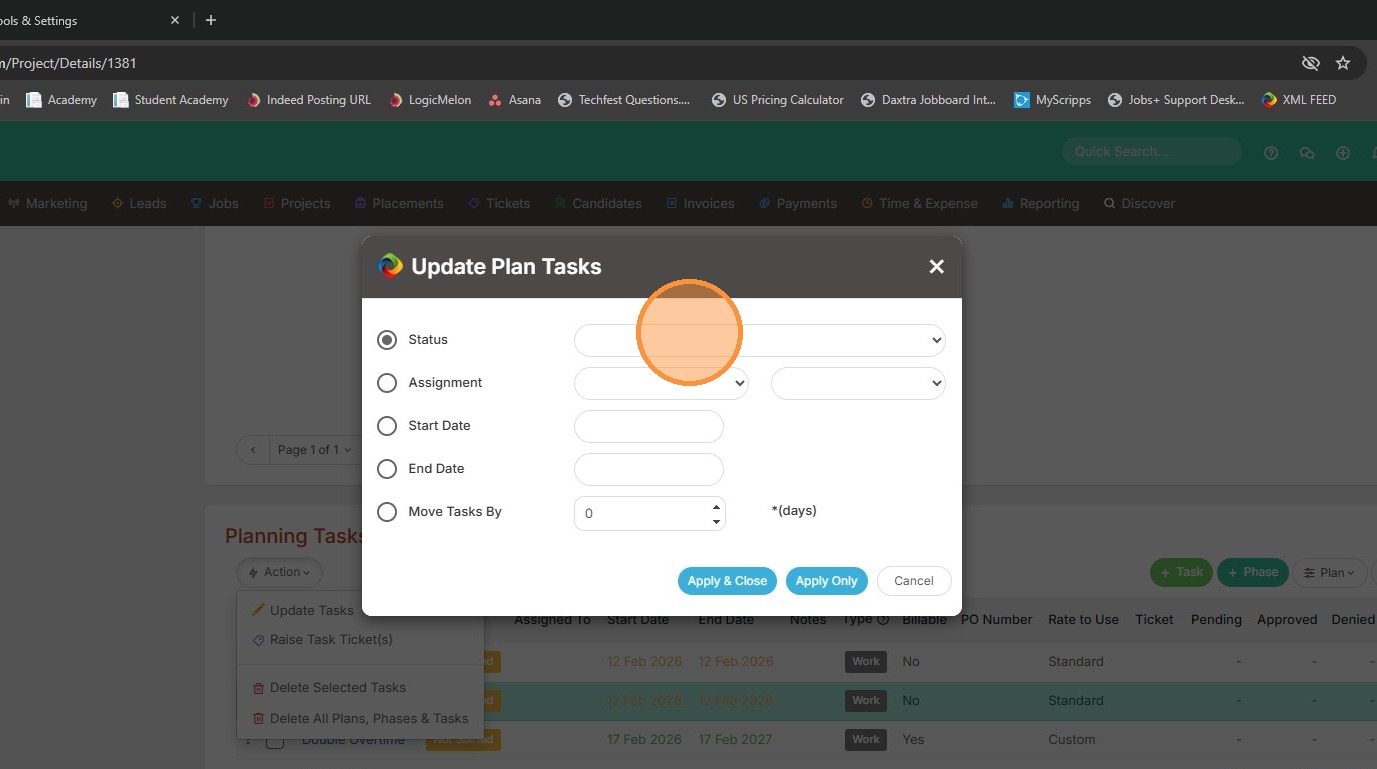Click trash icon beside Delete Selected Tasks
Viewport: 1377px width, 769px height.
pos(259,688)
